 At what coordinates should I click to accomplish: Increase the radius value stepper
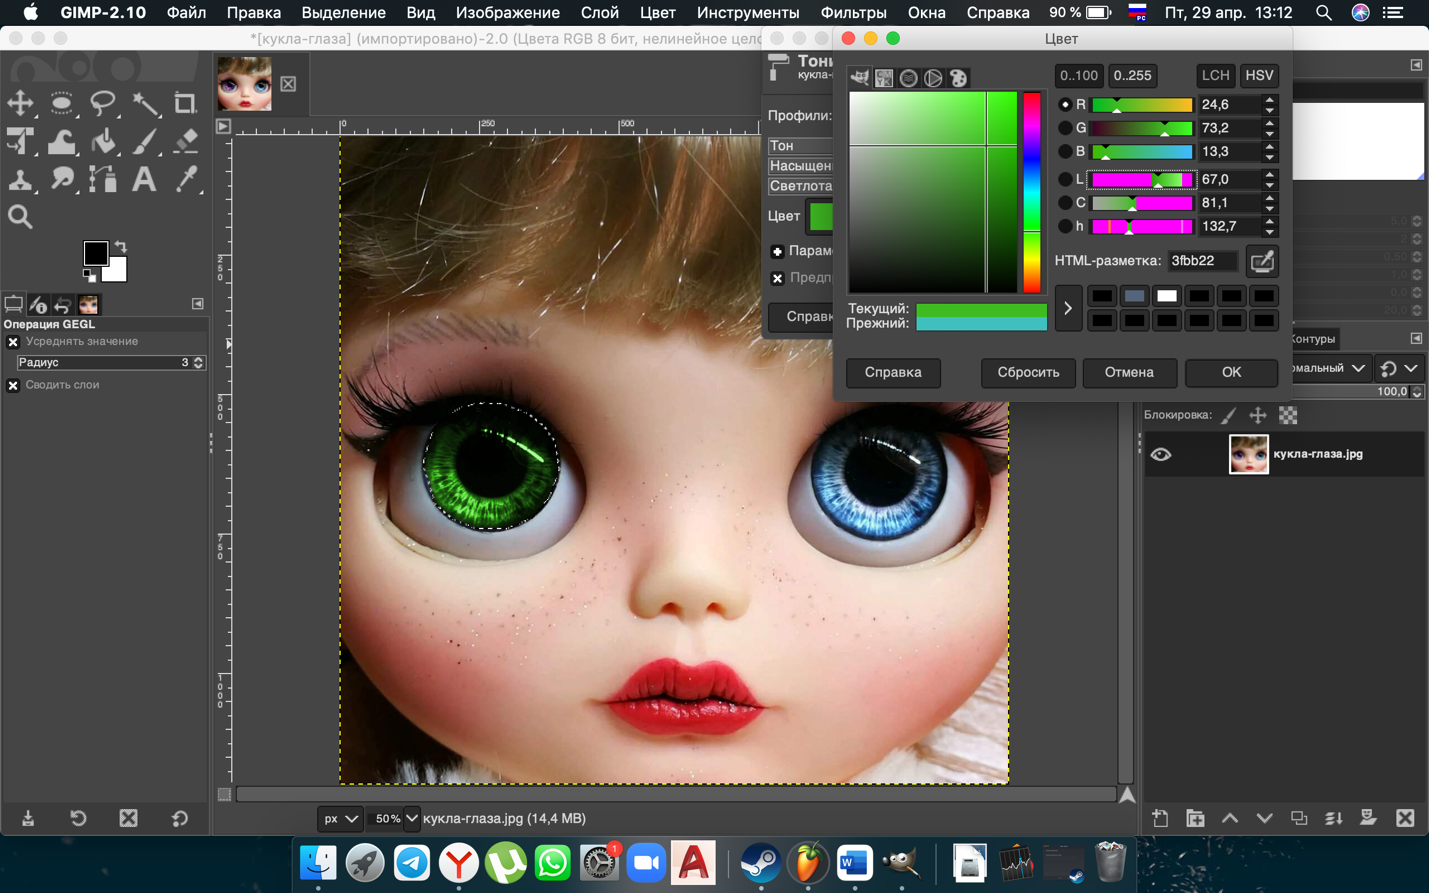tap(198, 360)
